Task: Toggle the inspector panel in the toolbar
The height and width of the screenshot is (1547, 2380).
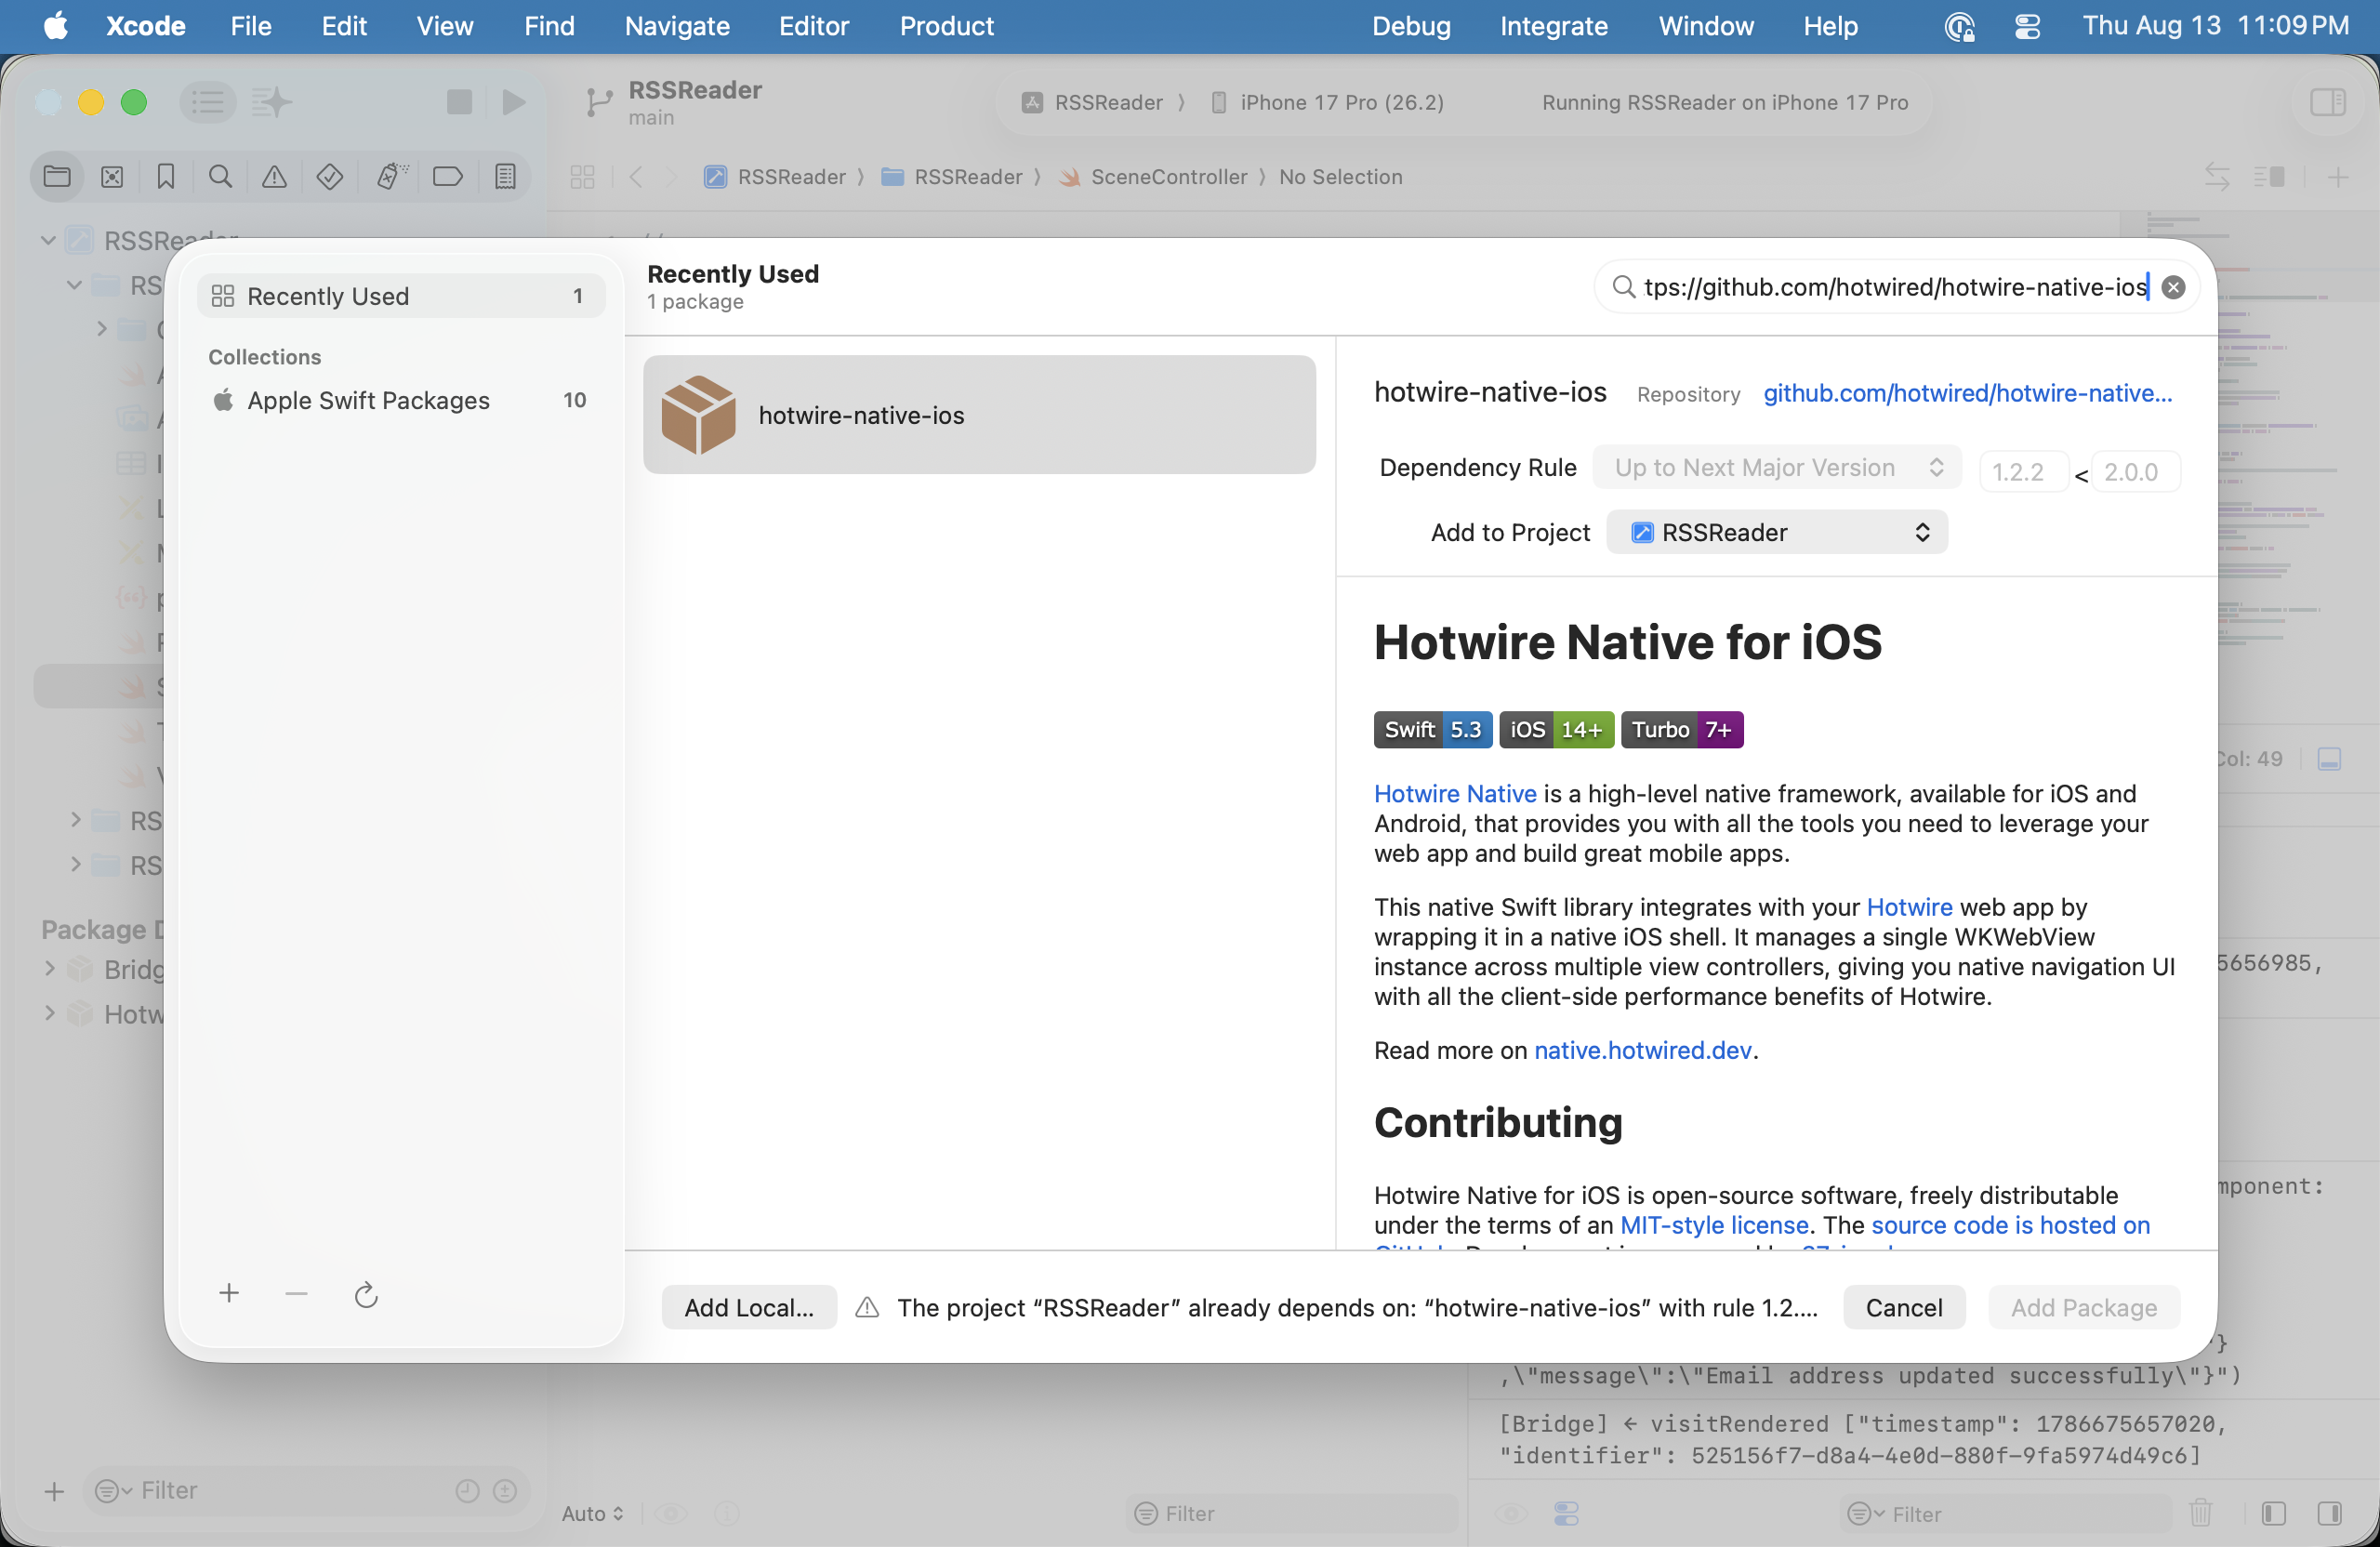Action: (x=2328, y=102)
